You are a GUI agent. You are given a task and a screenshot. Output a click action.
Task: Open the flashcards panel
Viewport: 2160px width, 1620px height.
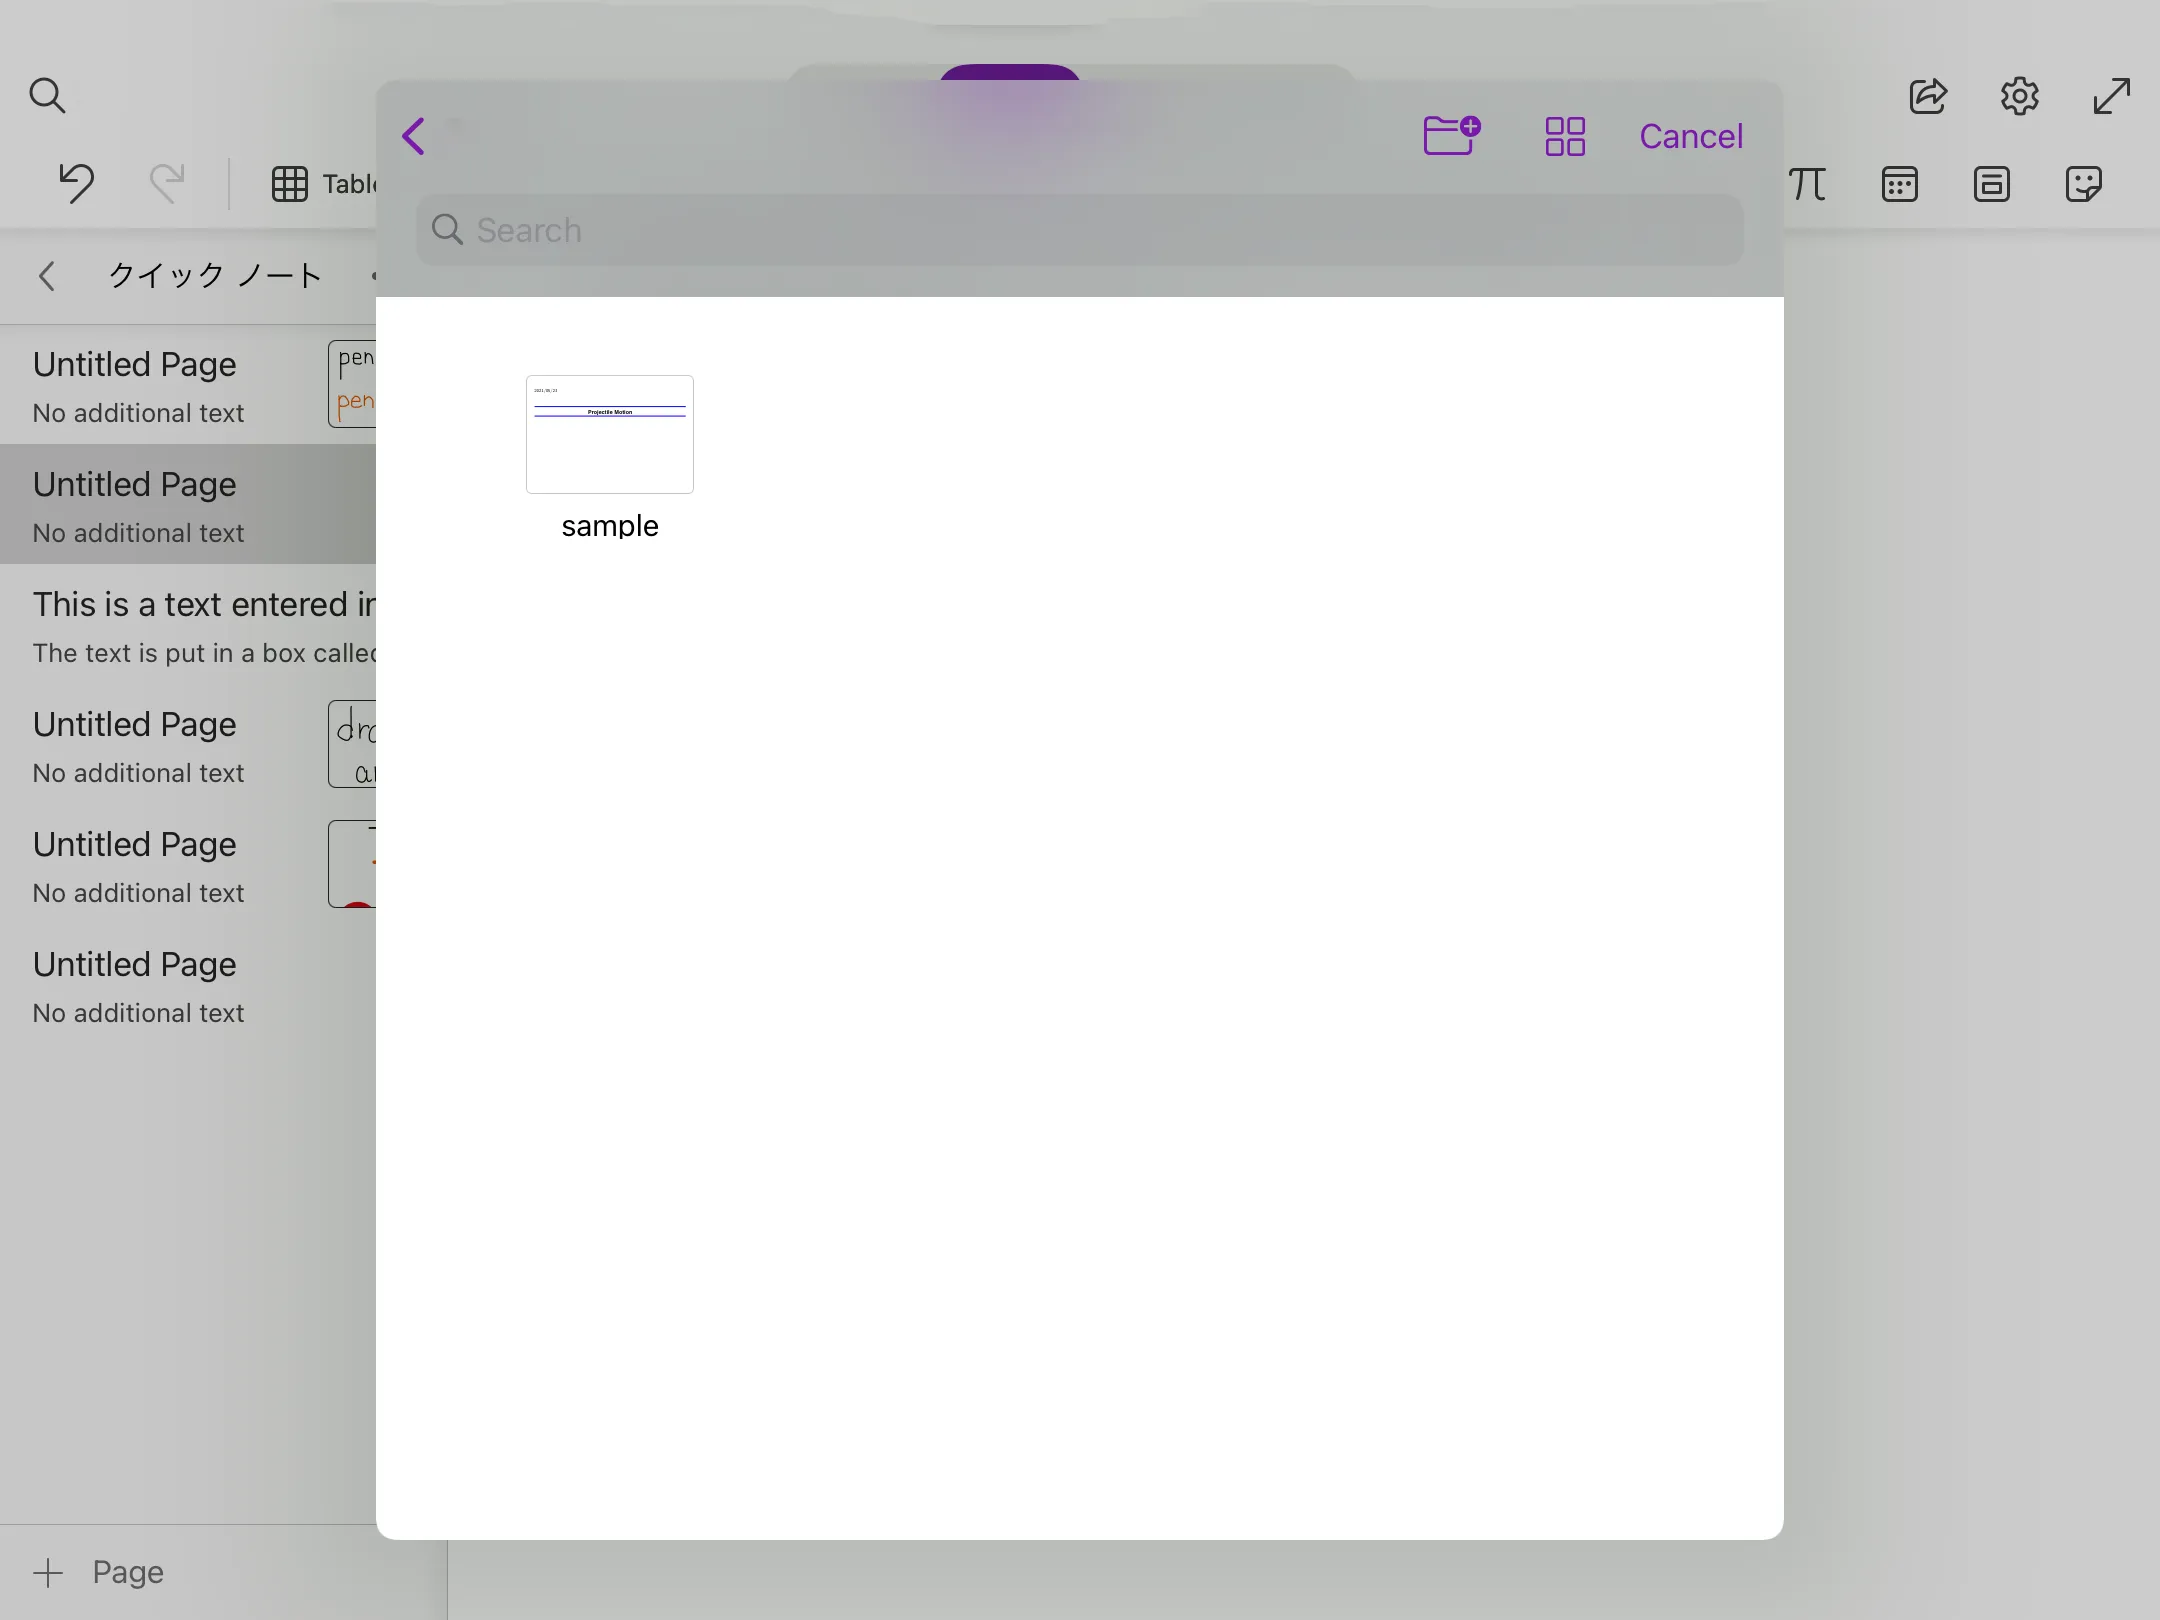[x=1993, y=184]
